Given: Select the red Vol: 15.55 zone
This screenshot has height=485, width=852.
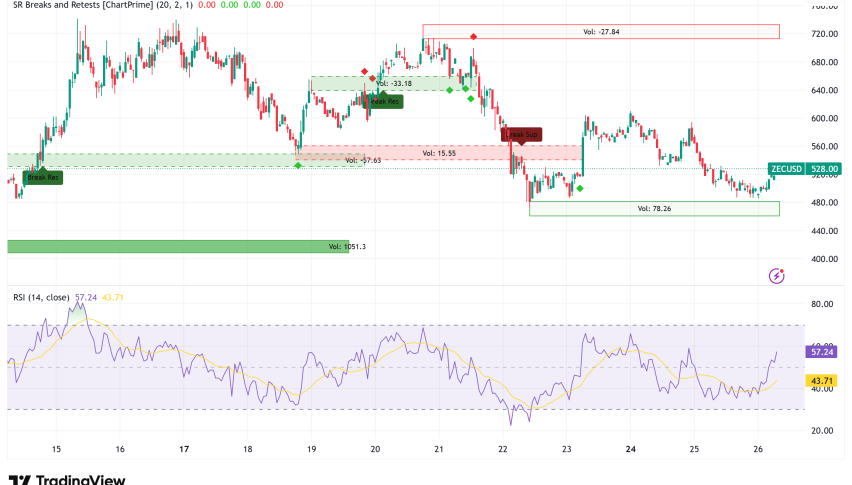Looking at the screenshot, I should [x=440, y=153].
